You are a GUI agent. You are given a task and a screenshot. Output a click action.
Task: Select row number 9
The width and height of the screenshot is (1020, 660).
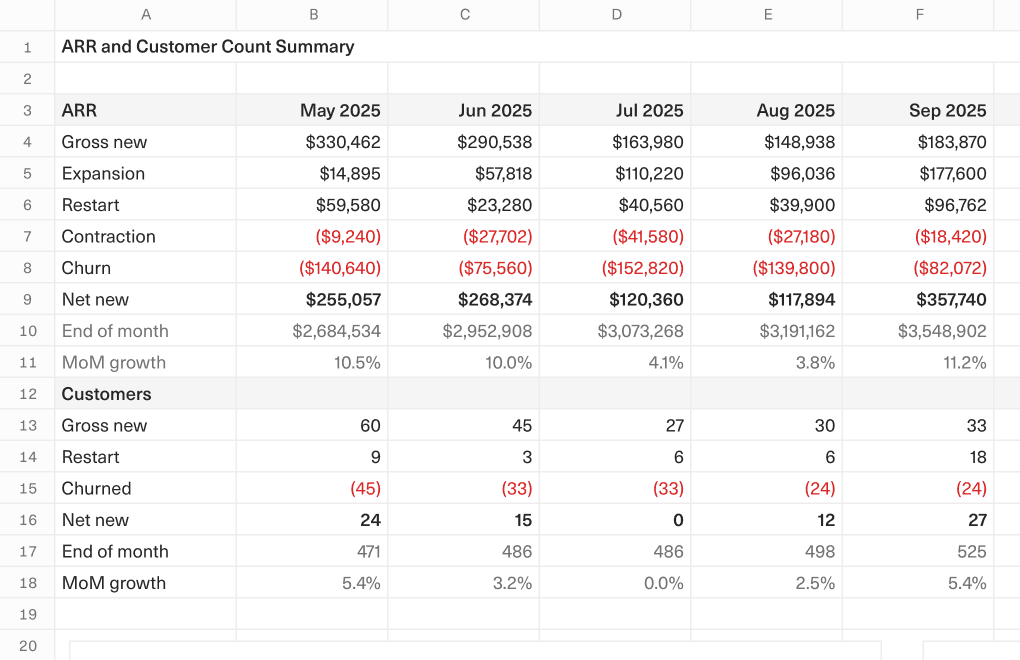tap(27, 299)
